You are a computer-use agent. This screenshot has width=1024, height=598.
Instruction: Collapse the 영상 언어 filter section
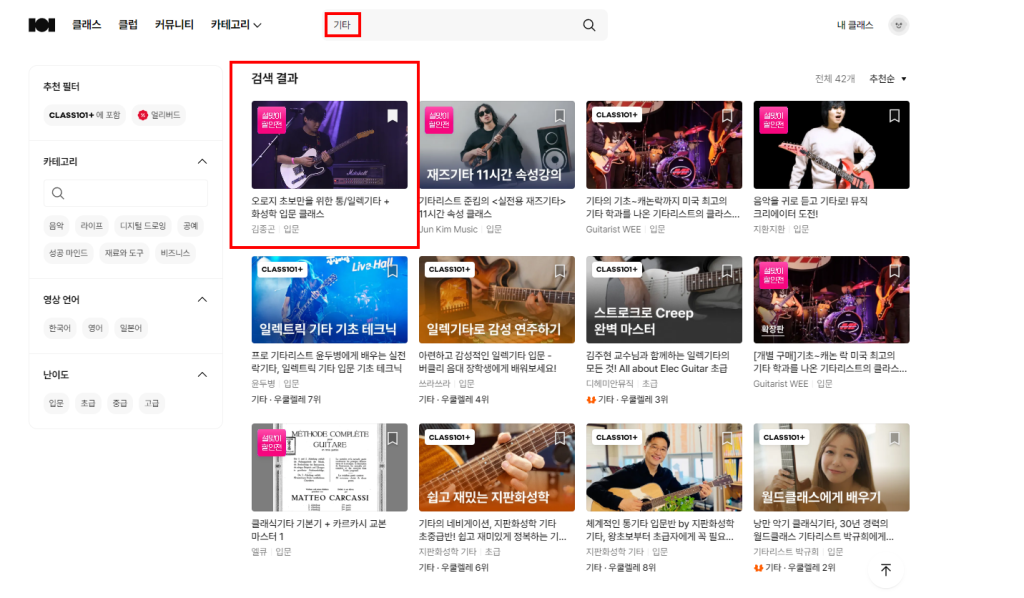coord(202,299)
